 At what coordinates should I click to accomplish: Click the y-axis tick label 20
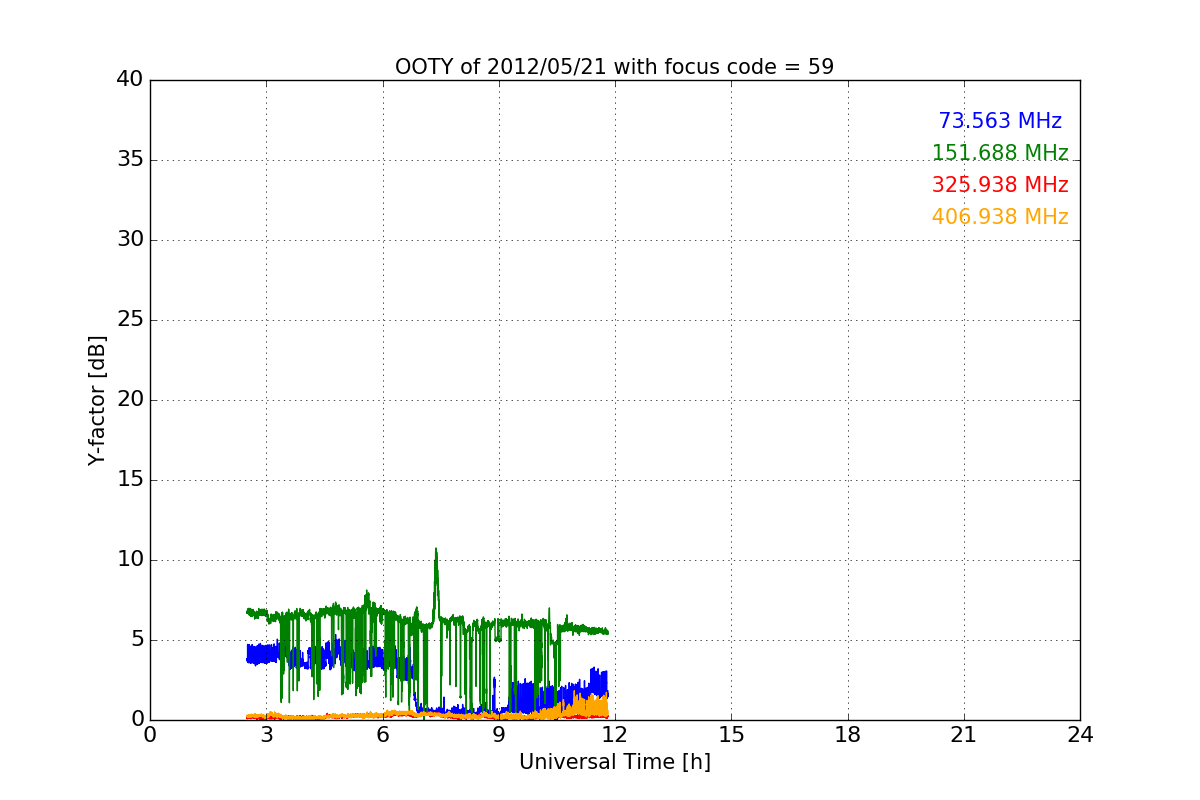pyautogui.click(x=130, y=400)
